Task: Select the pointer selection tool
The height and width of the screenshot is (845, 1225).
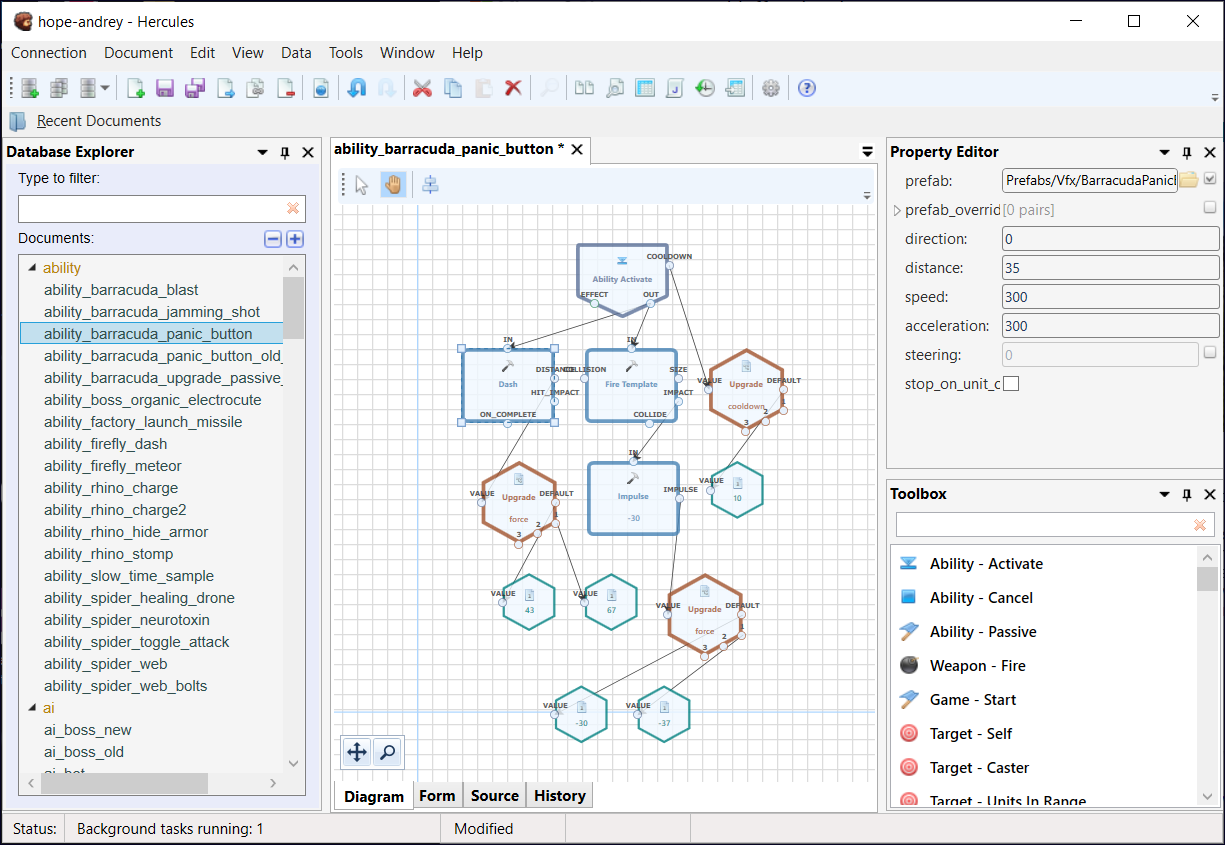Action: tap(362, 185)
